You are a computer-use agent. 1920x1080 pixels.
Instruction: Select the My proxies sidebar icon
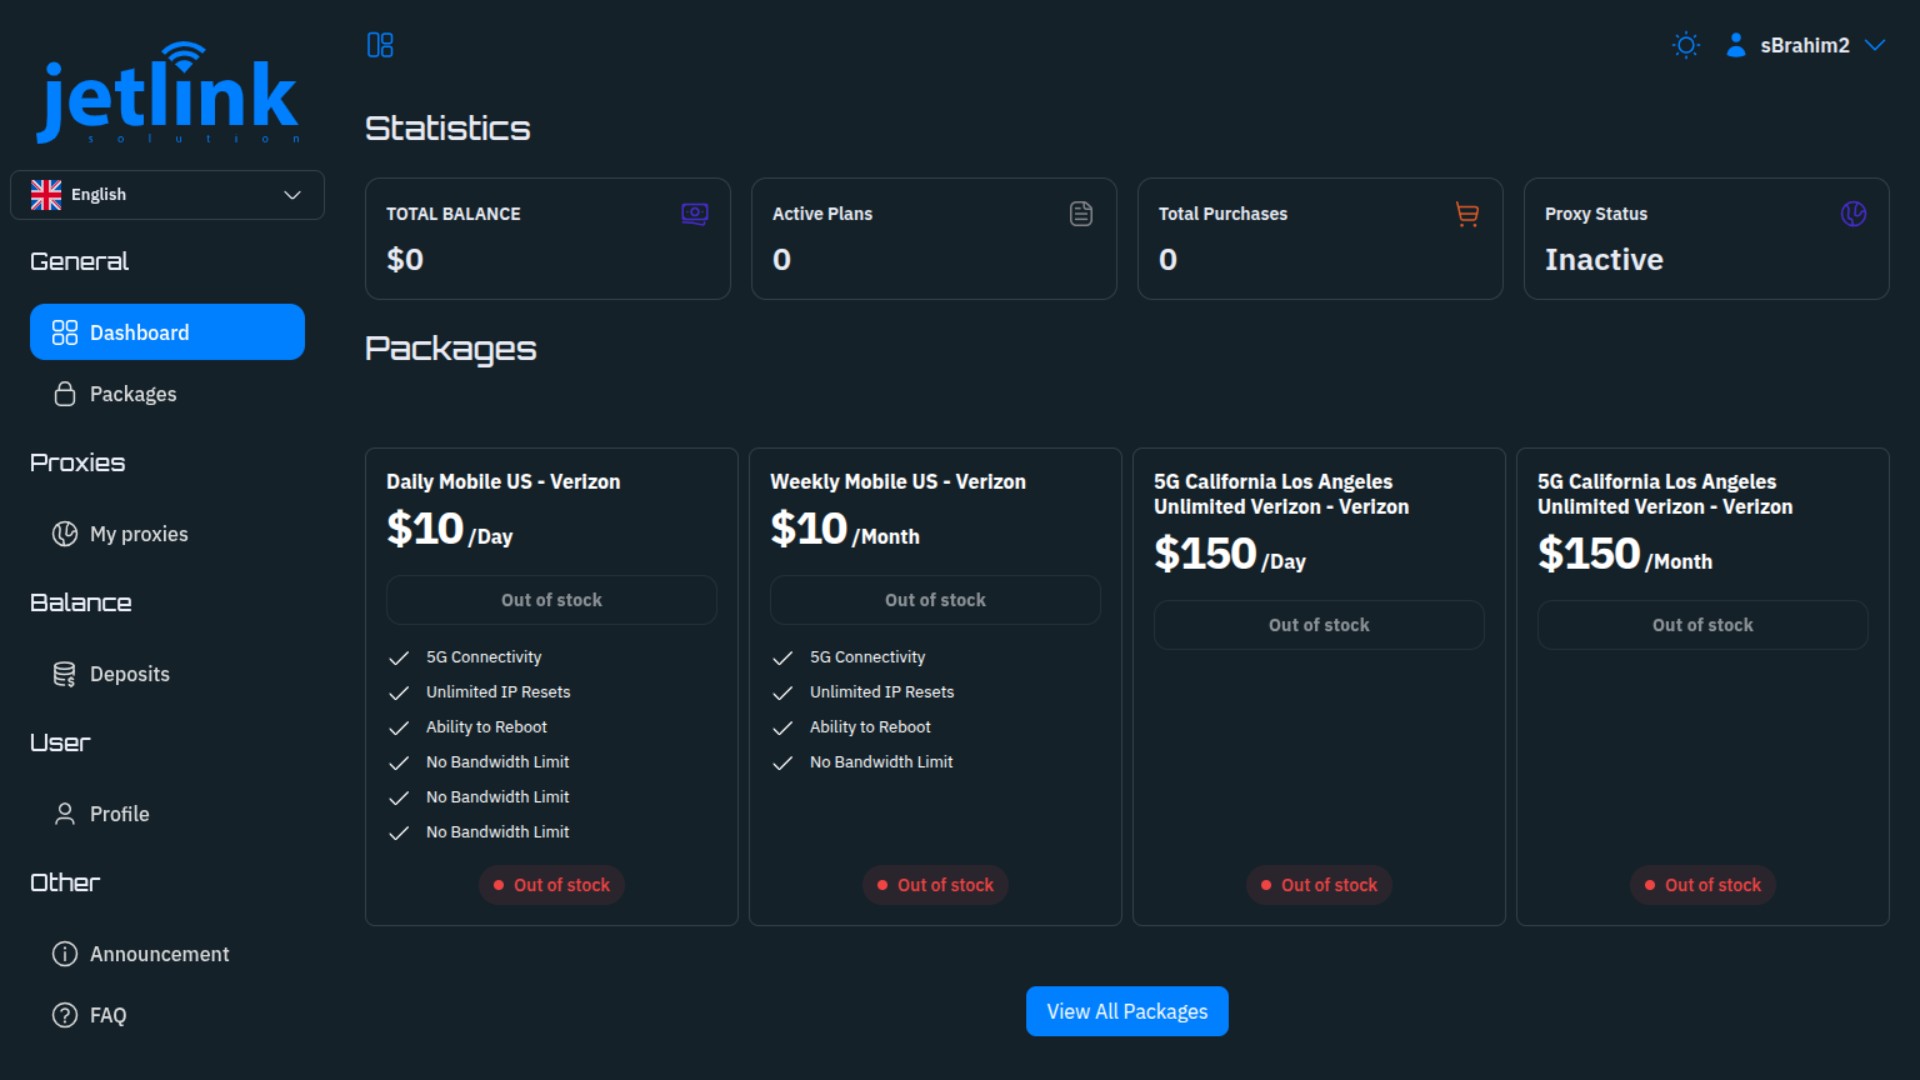[x=64, y=533]
